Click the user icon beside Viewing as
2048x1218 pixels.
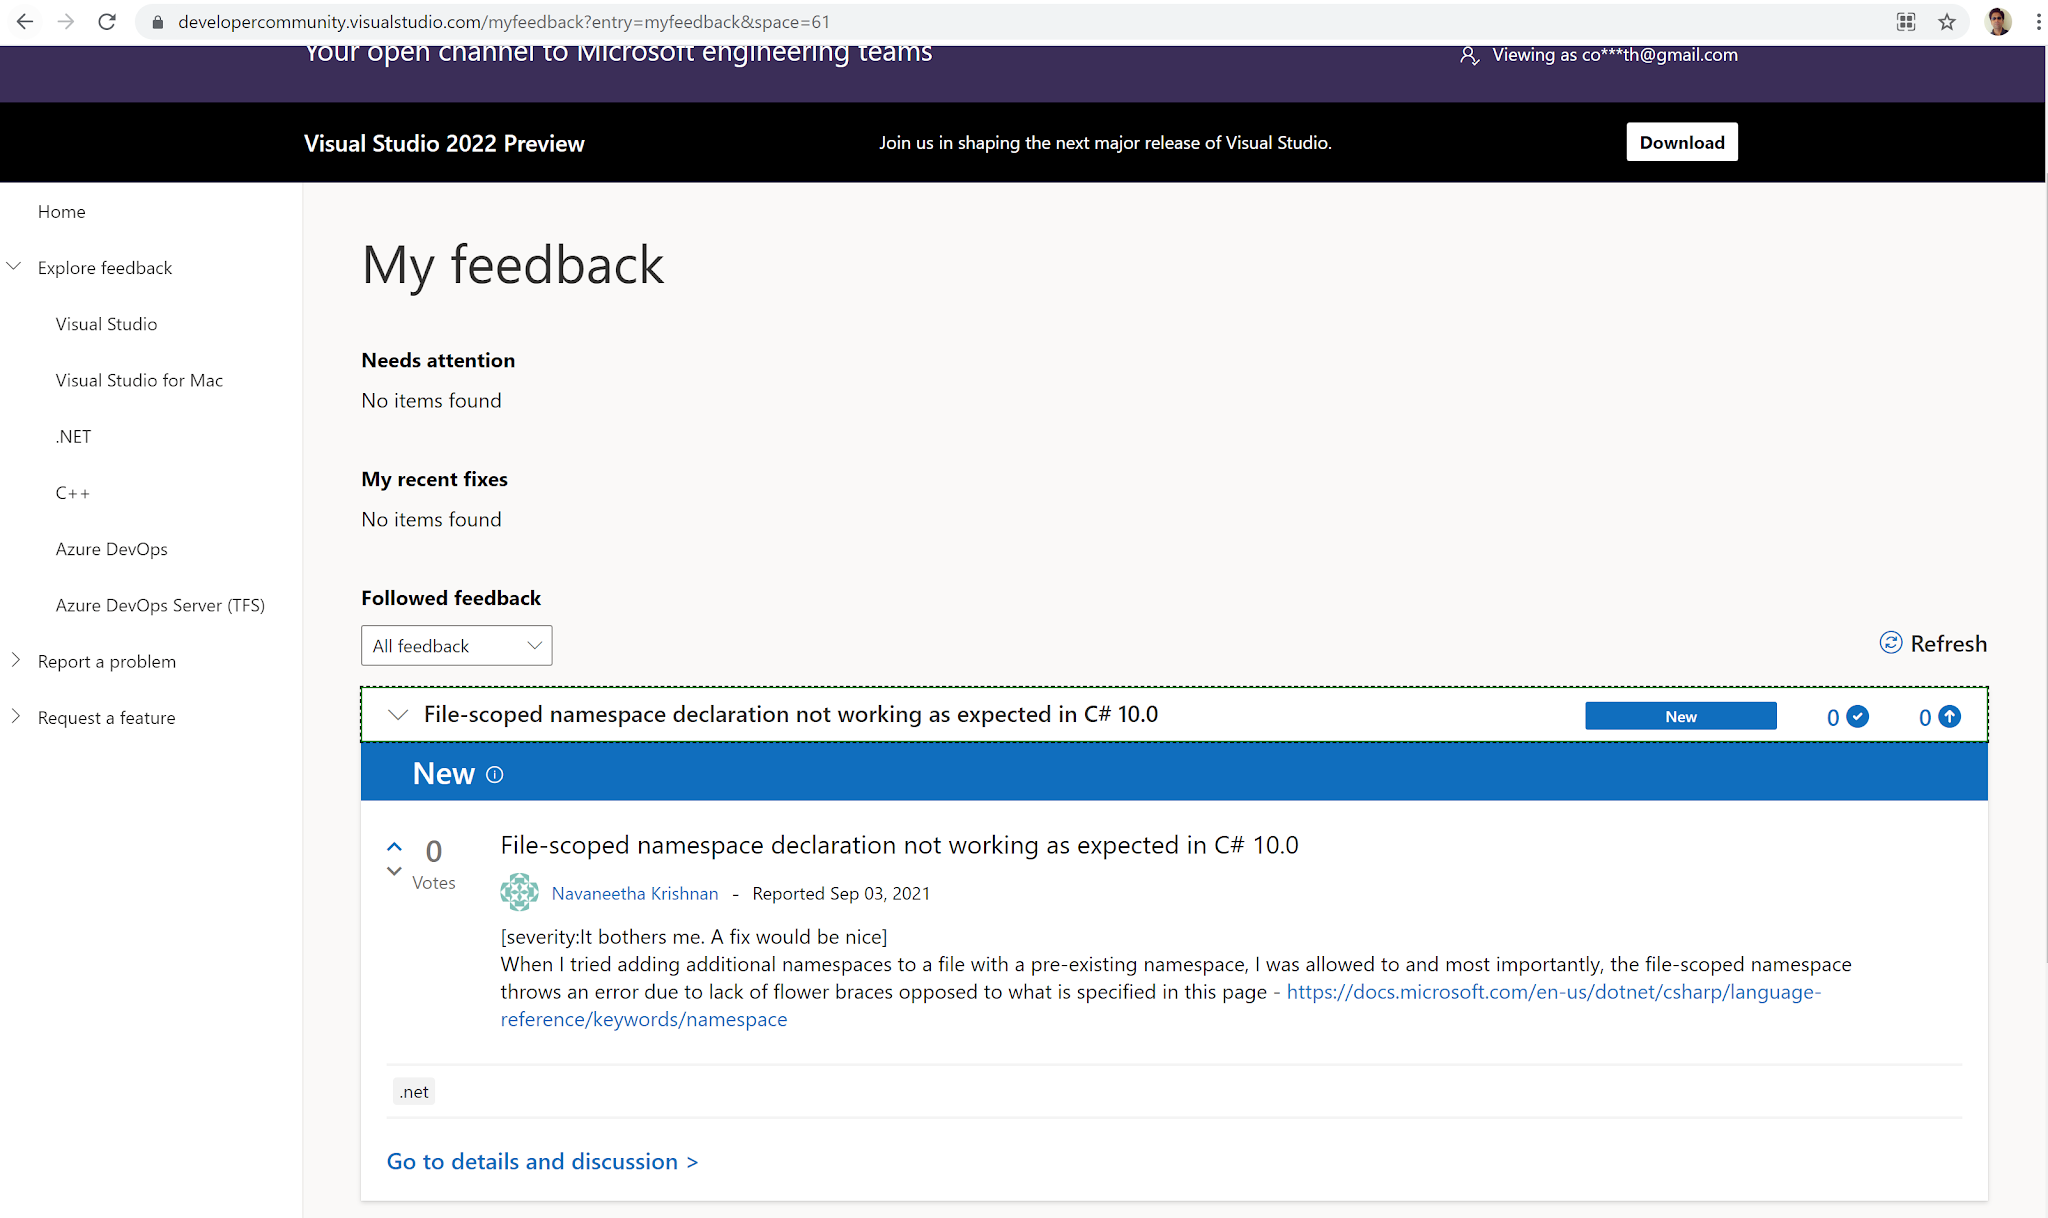pos(1469,56)
